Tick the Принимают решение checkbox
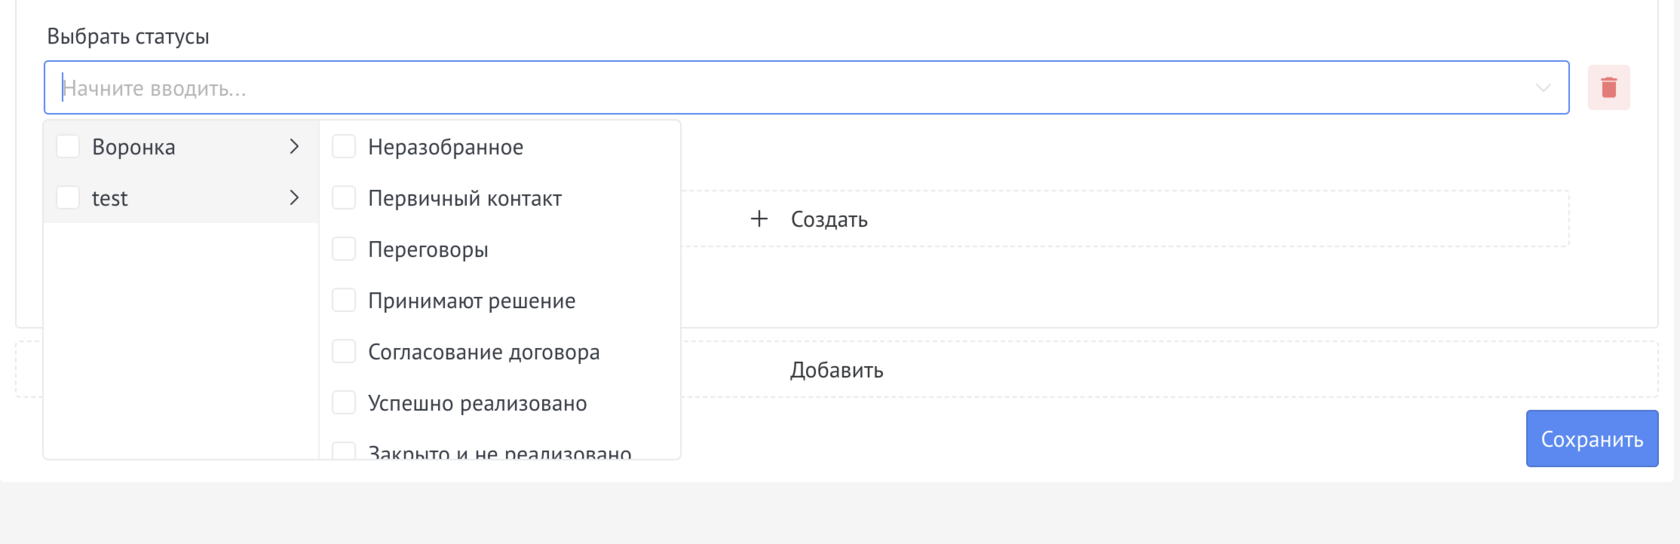The width and height of the screenshot is (1680, 544). [344, 301]
